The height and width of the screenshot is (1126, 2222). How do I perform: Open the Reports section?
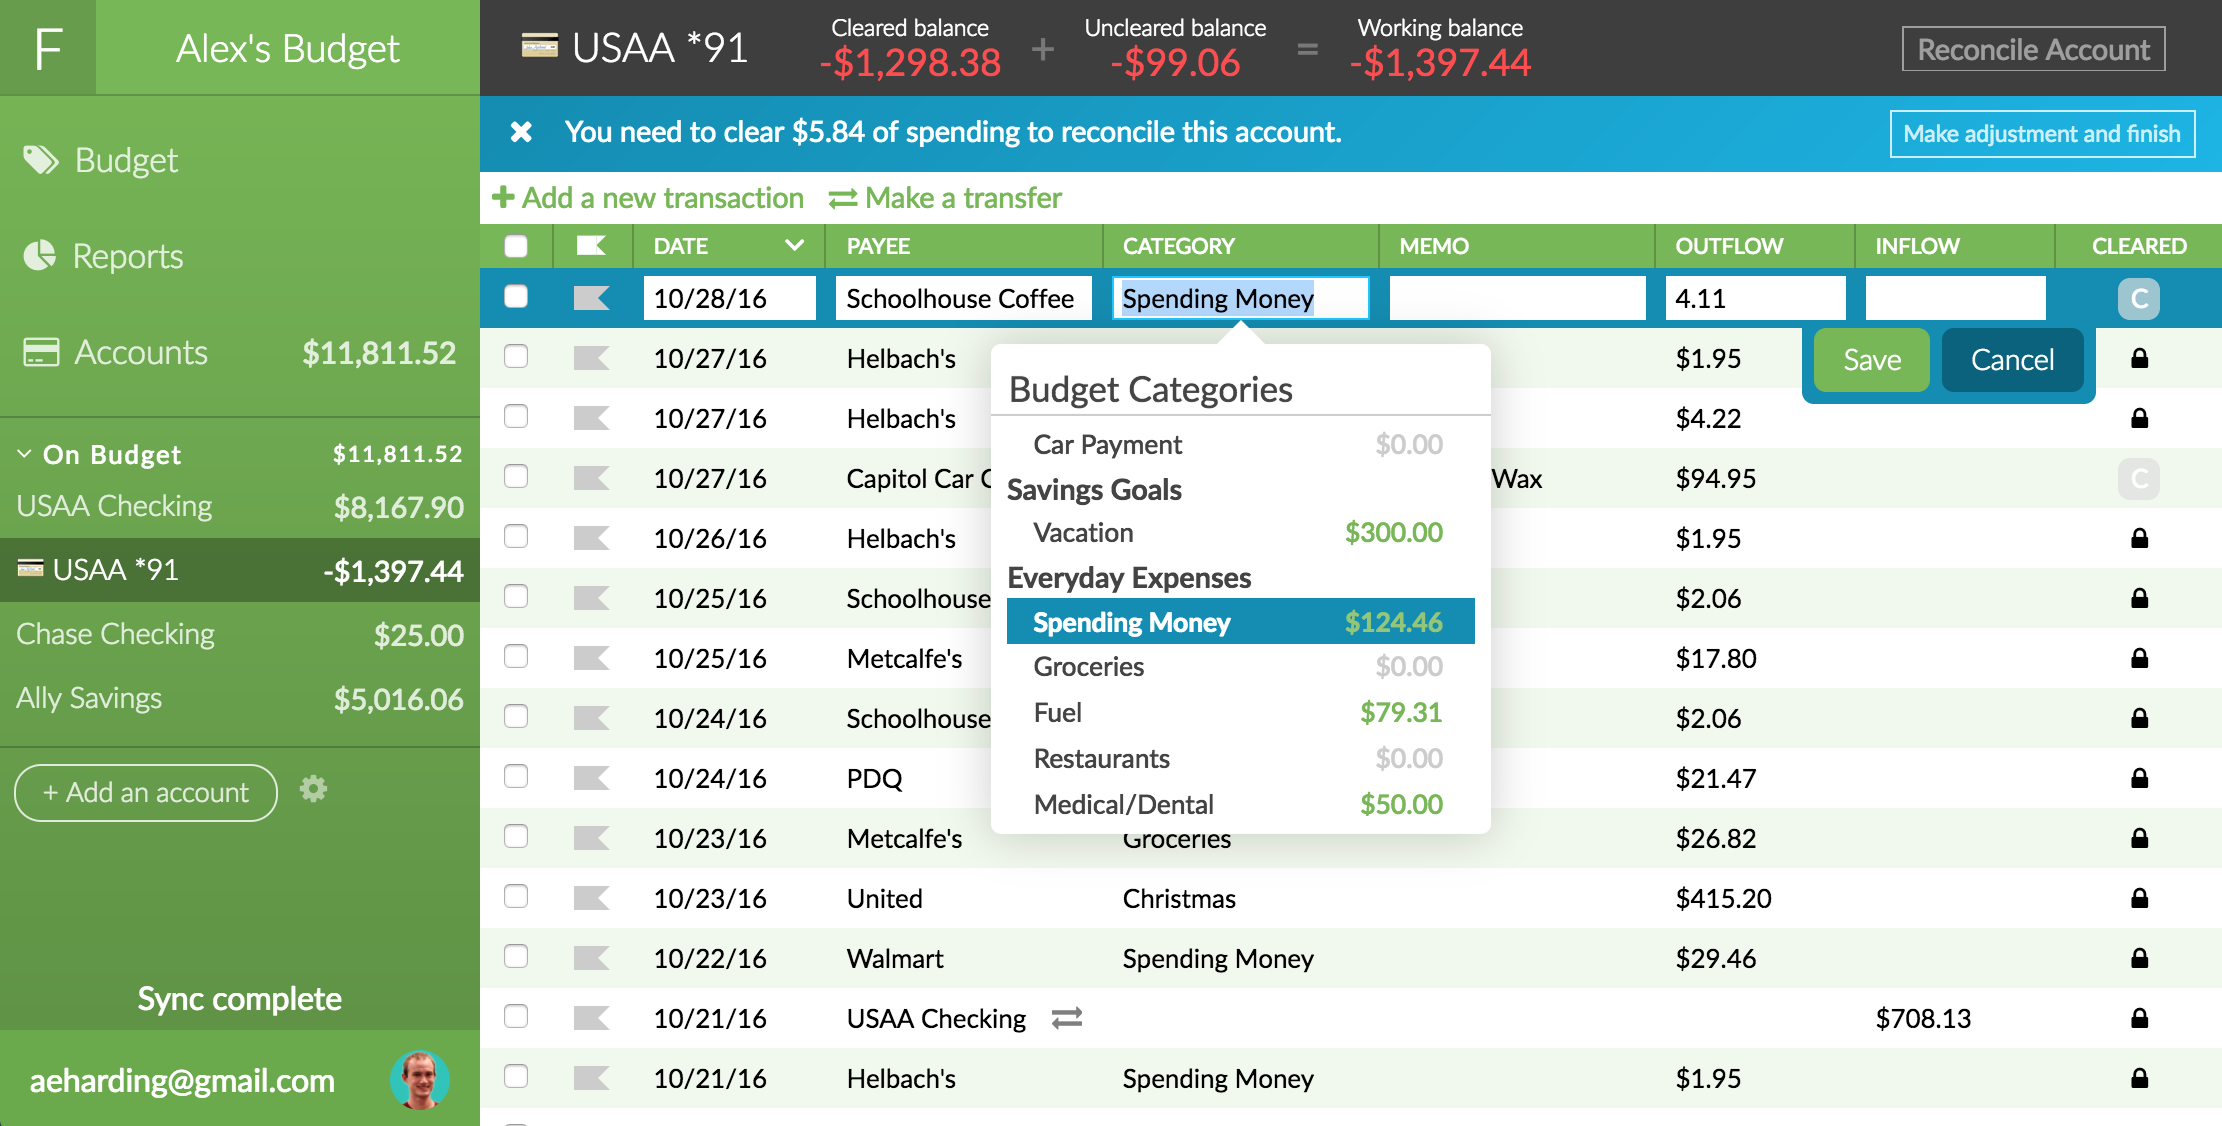126,256
